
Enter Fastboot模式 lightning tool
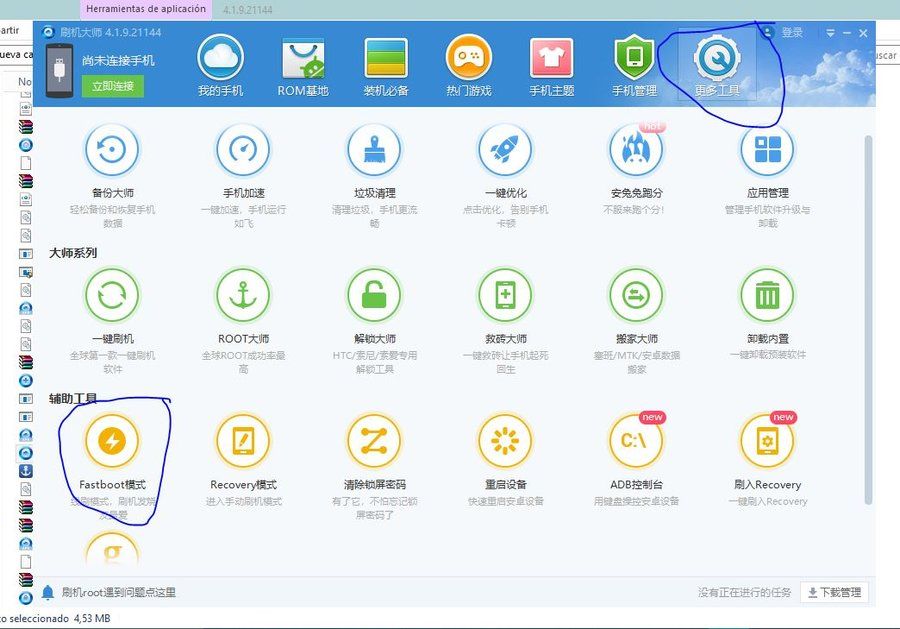(x=112, y=441)
